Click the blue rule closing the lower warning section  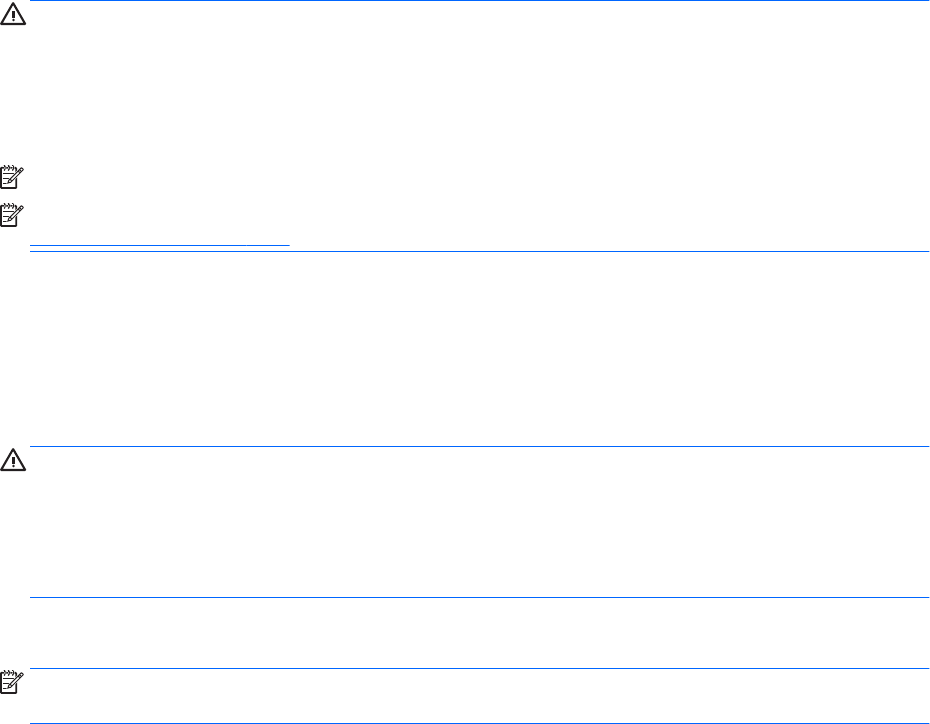(480, 598)
